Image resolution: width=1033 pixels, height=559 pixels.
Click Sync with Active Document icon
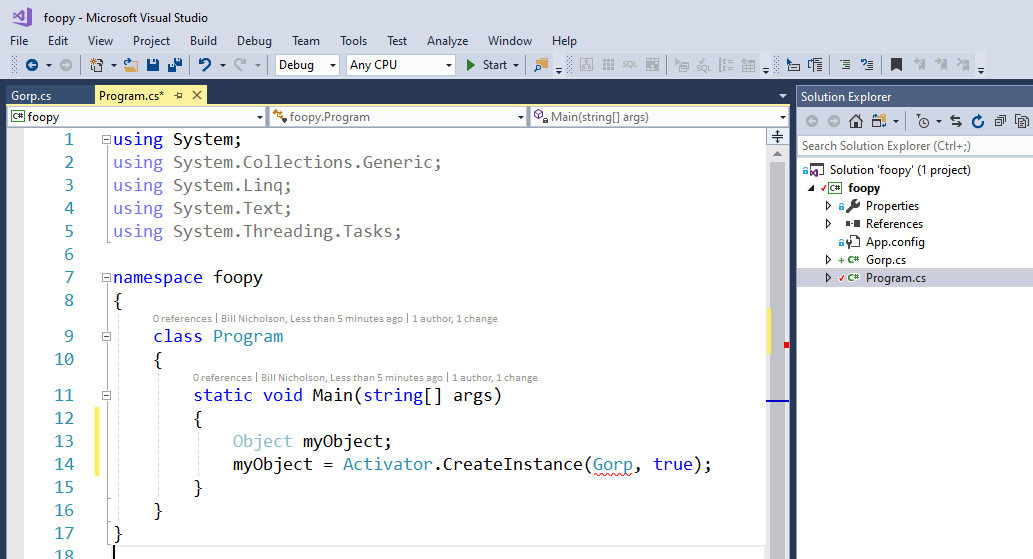[956, 121]
